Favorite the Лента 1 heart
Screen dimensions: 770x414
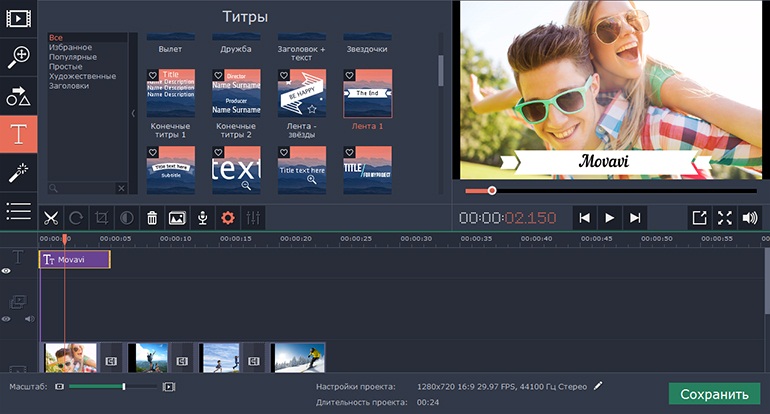(349, 75)
